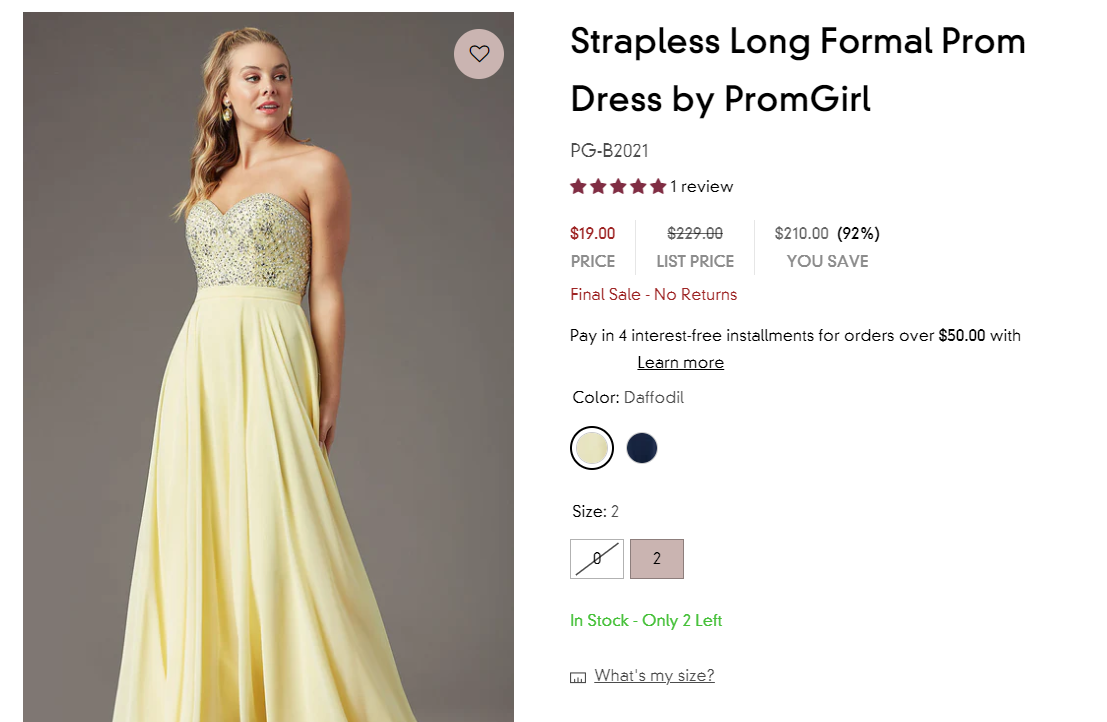
Task: Click the middle star of the review rating
Action: tap(619, 186)
